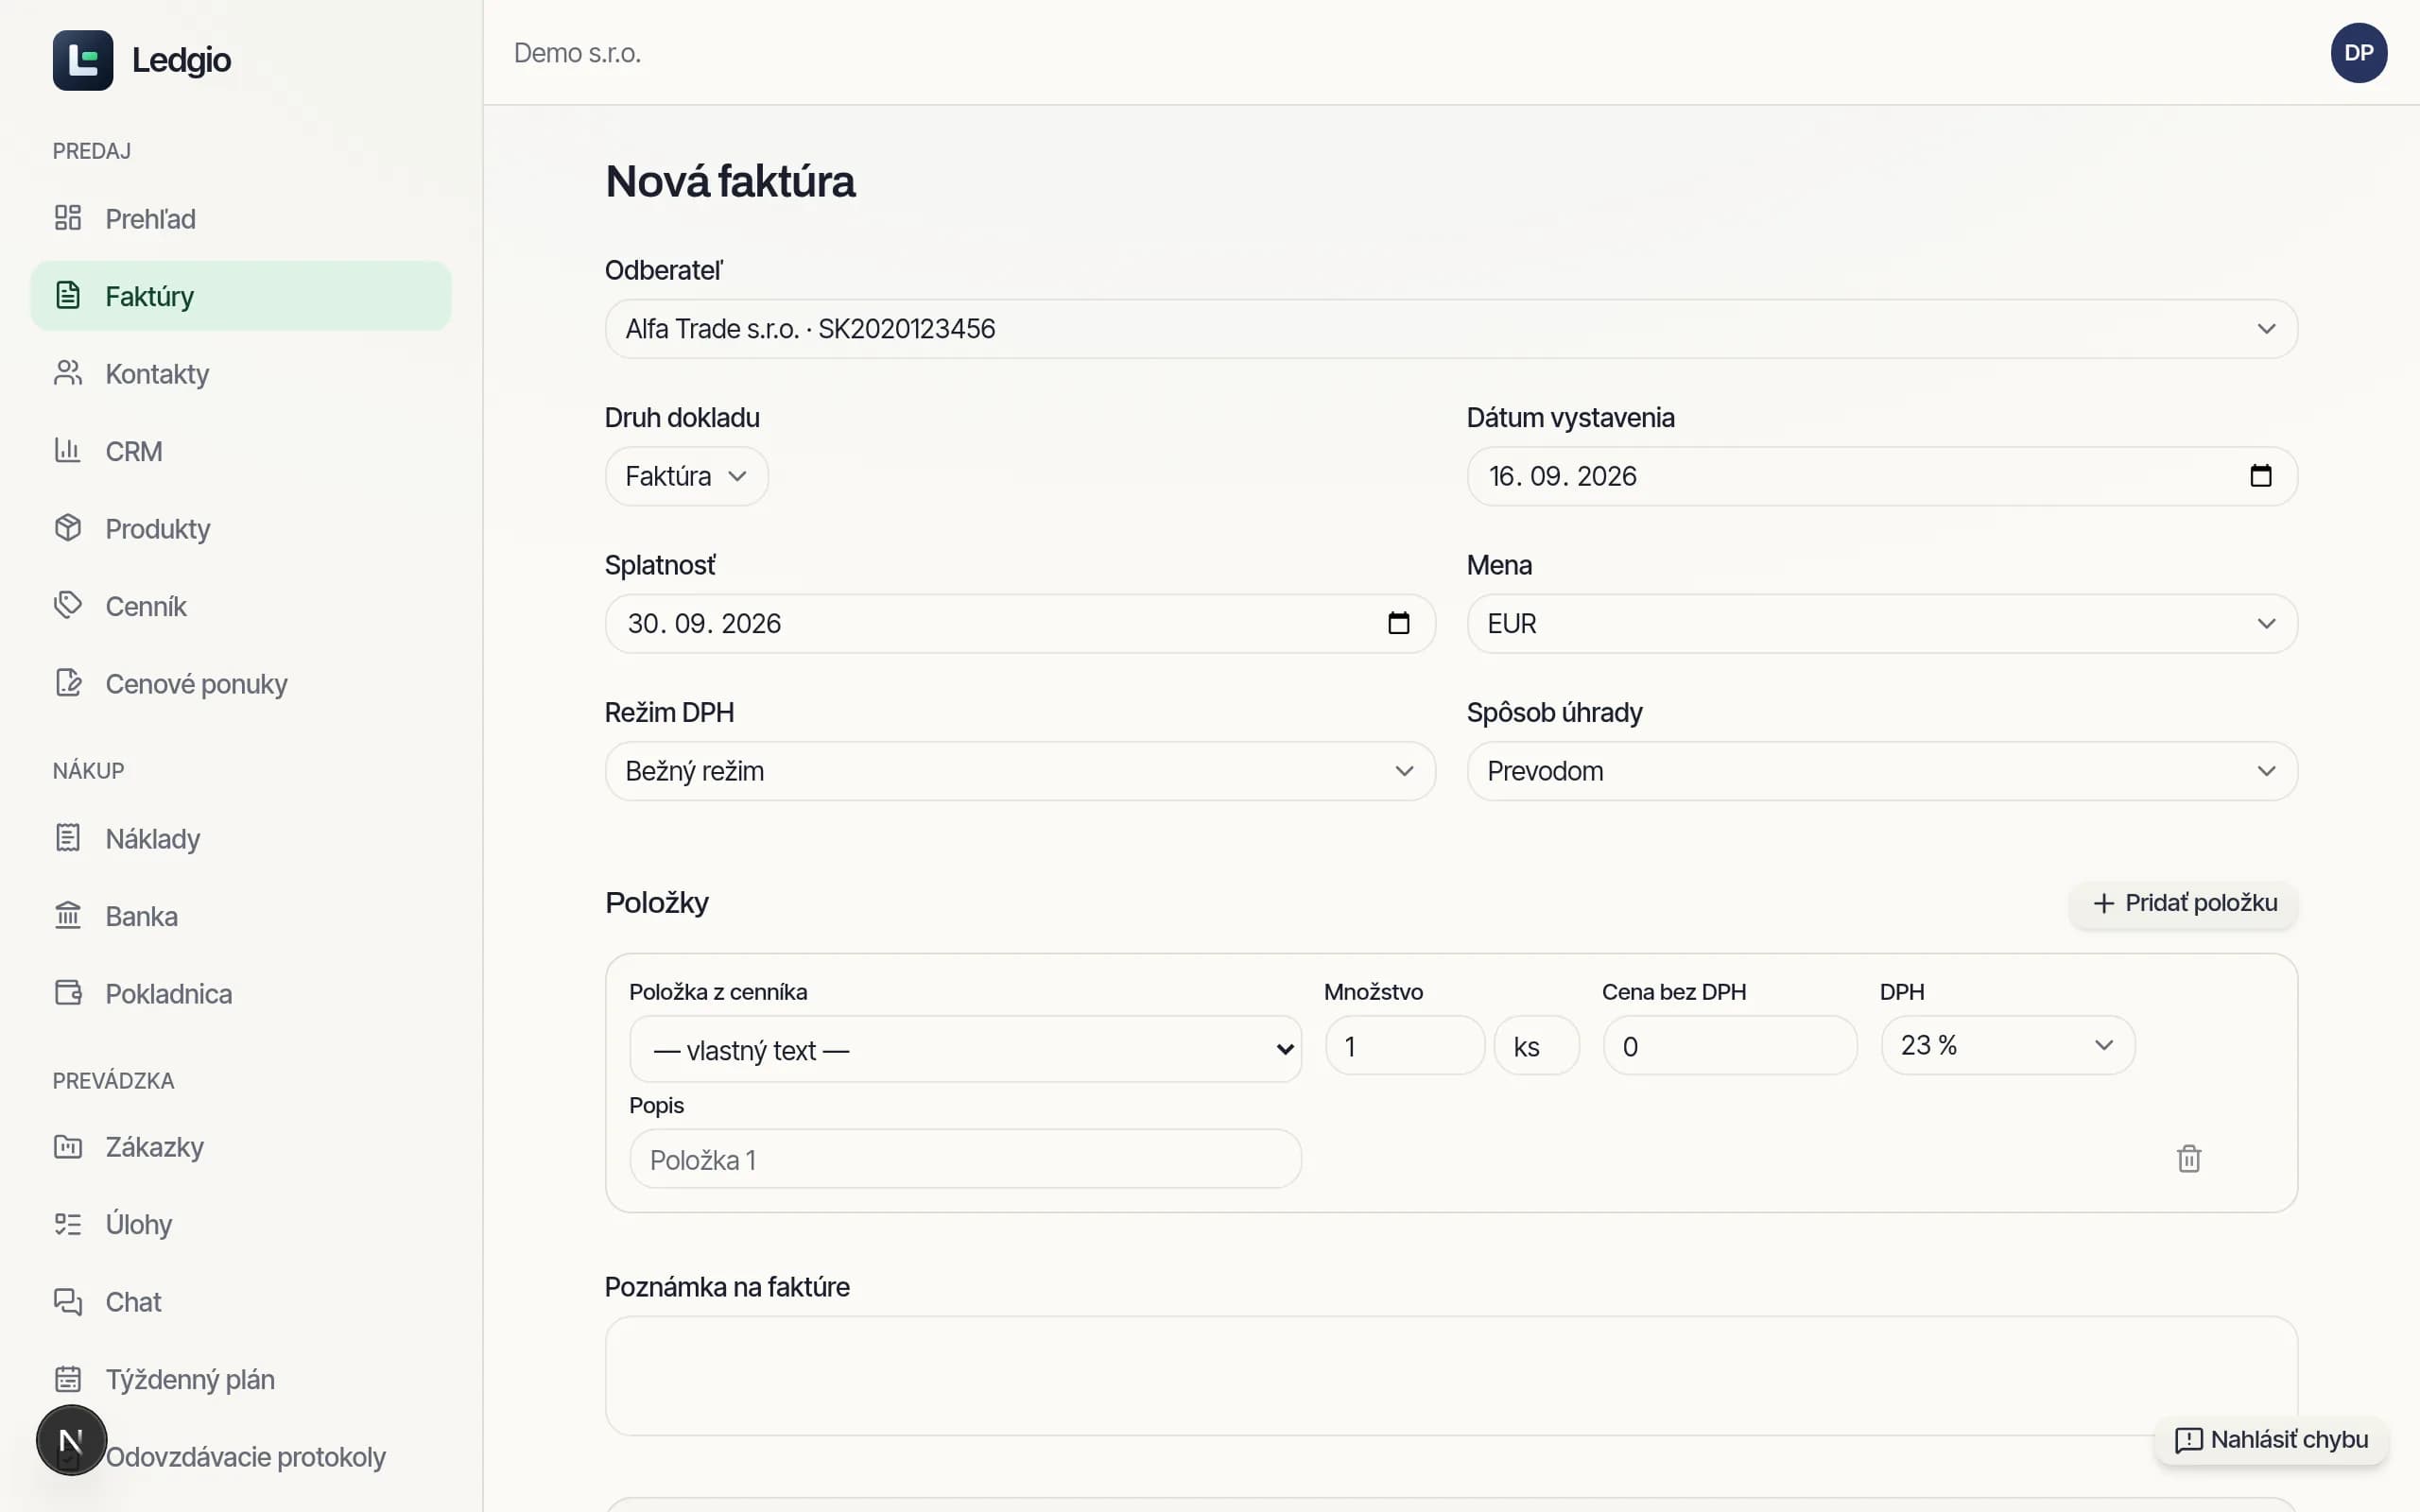Click Pridať položku button
This screenshot has width=2420, height=1512.
2184,903
